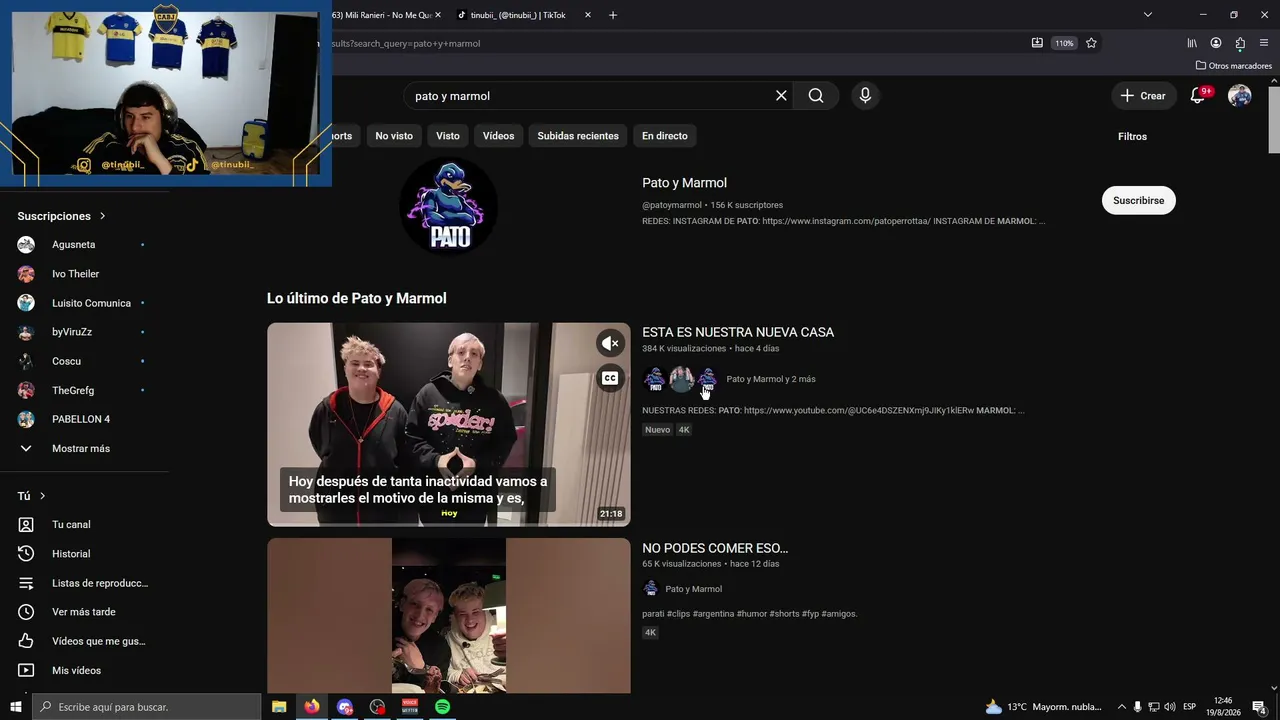Viewport: 1280px width, 720px height.
Task: Open a new browser tab
Action: click(x=613, y=15)
